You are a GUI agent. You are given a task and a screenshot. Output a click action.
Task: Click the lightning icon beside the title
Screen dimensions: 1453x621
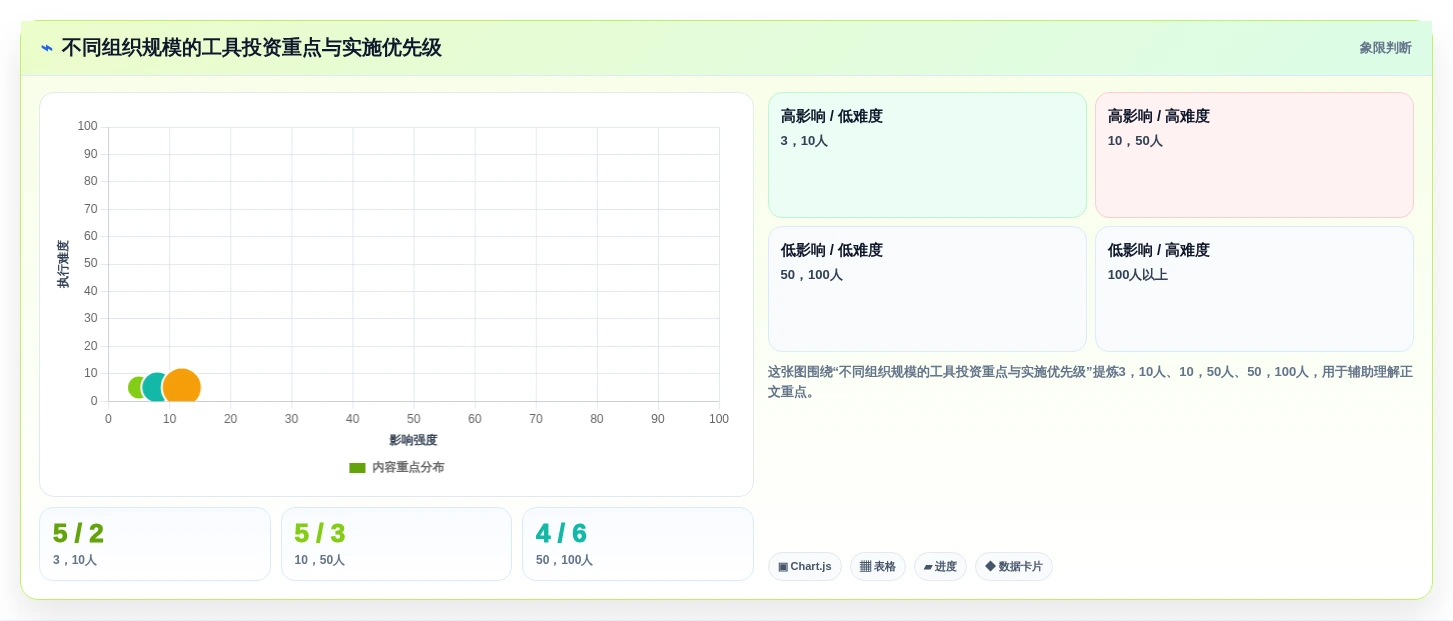tap(47, 48)
